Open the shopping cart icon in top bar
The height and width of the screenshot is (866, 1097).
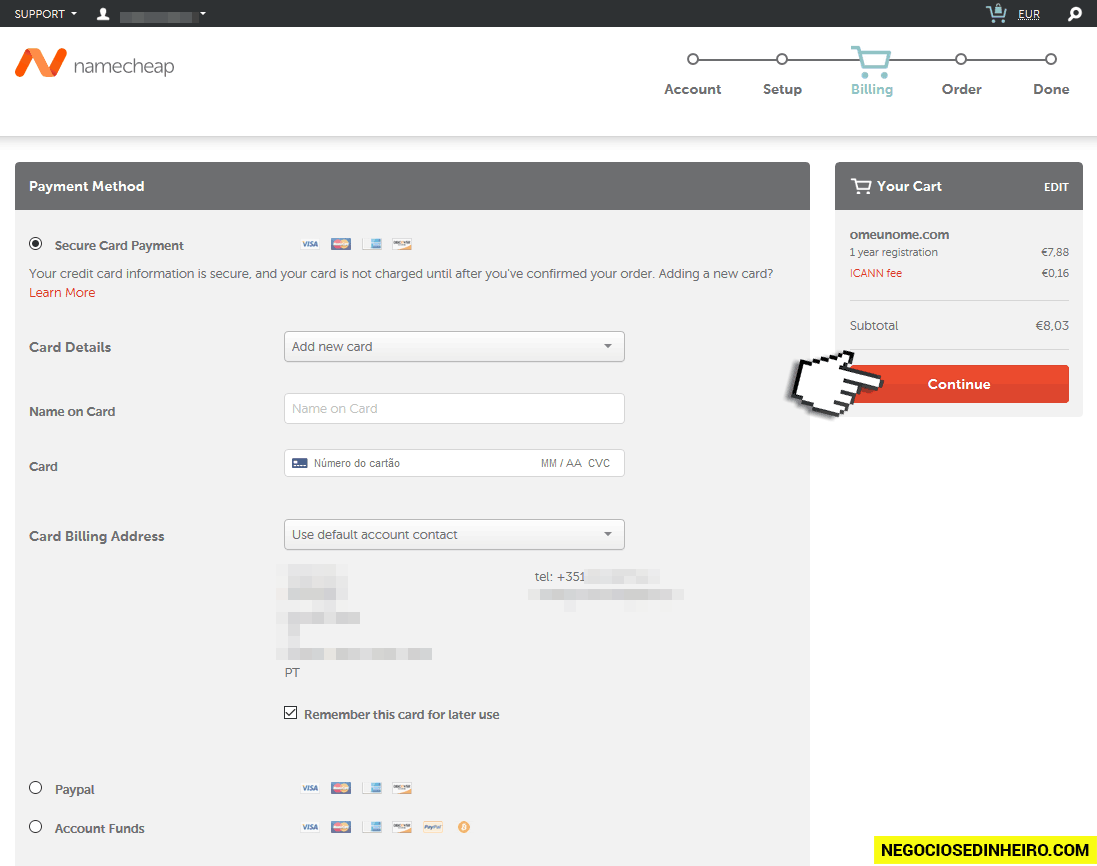coord(996,13)
